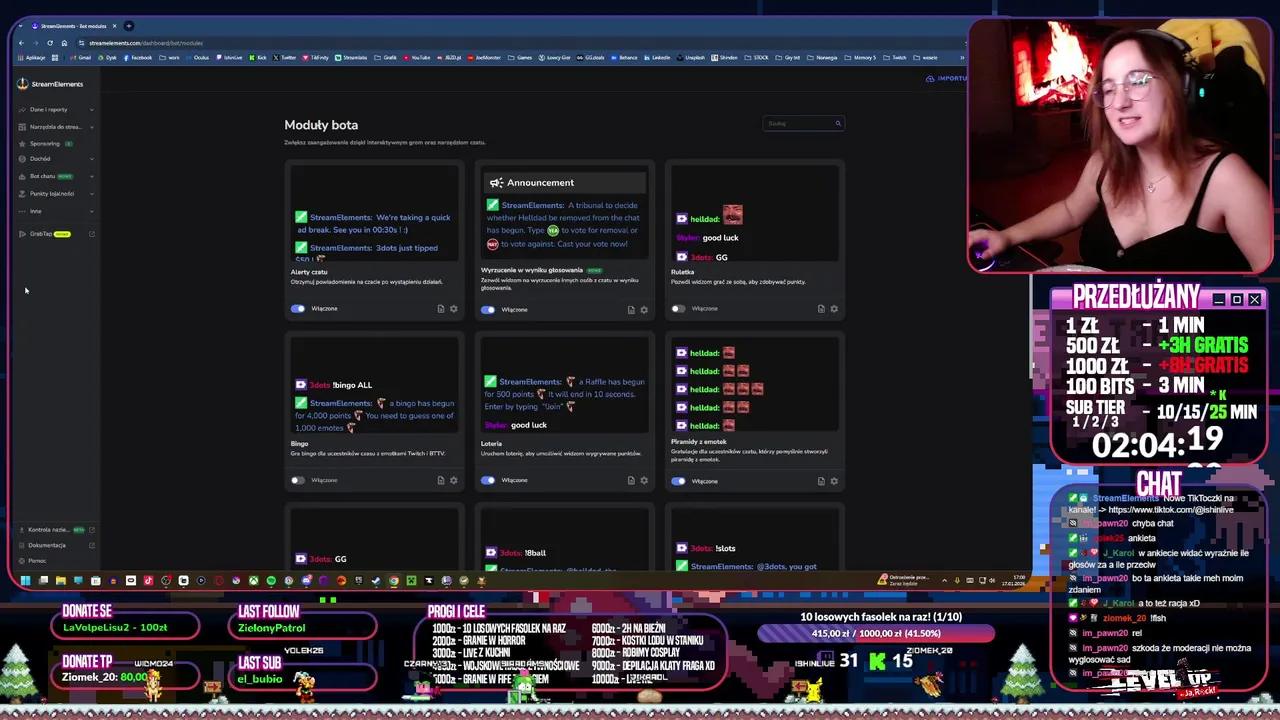Open Windows Start button in taskbar

(x=25, y=580)
